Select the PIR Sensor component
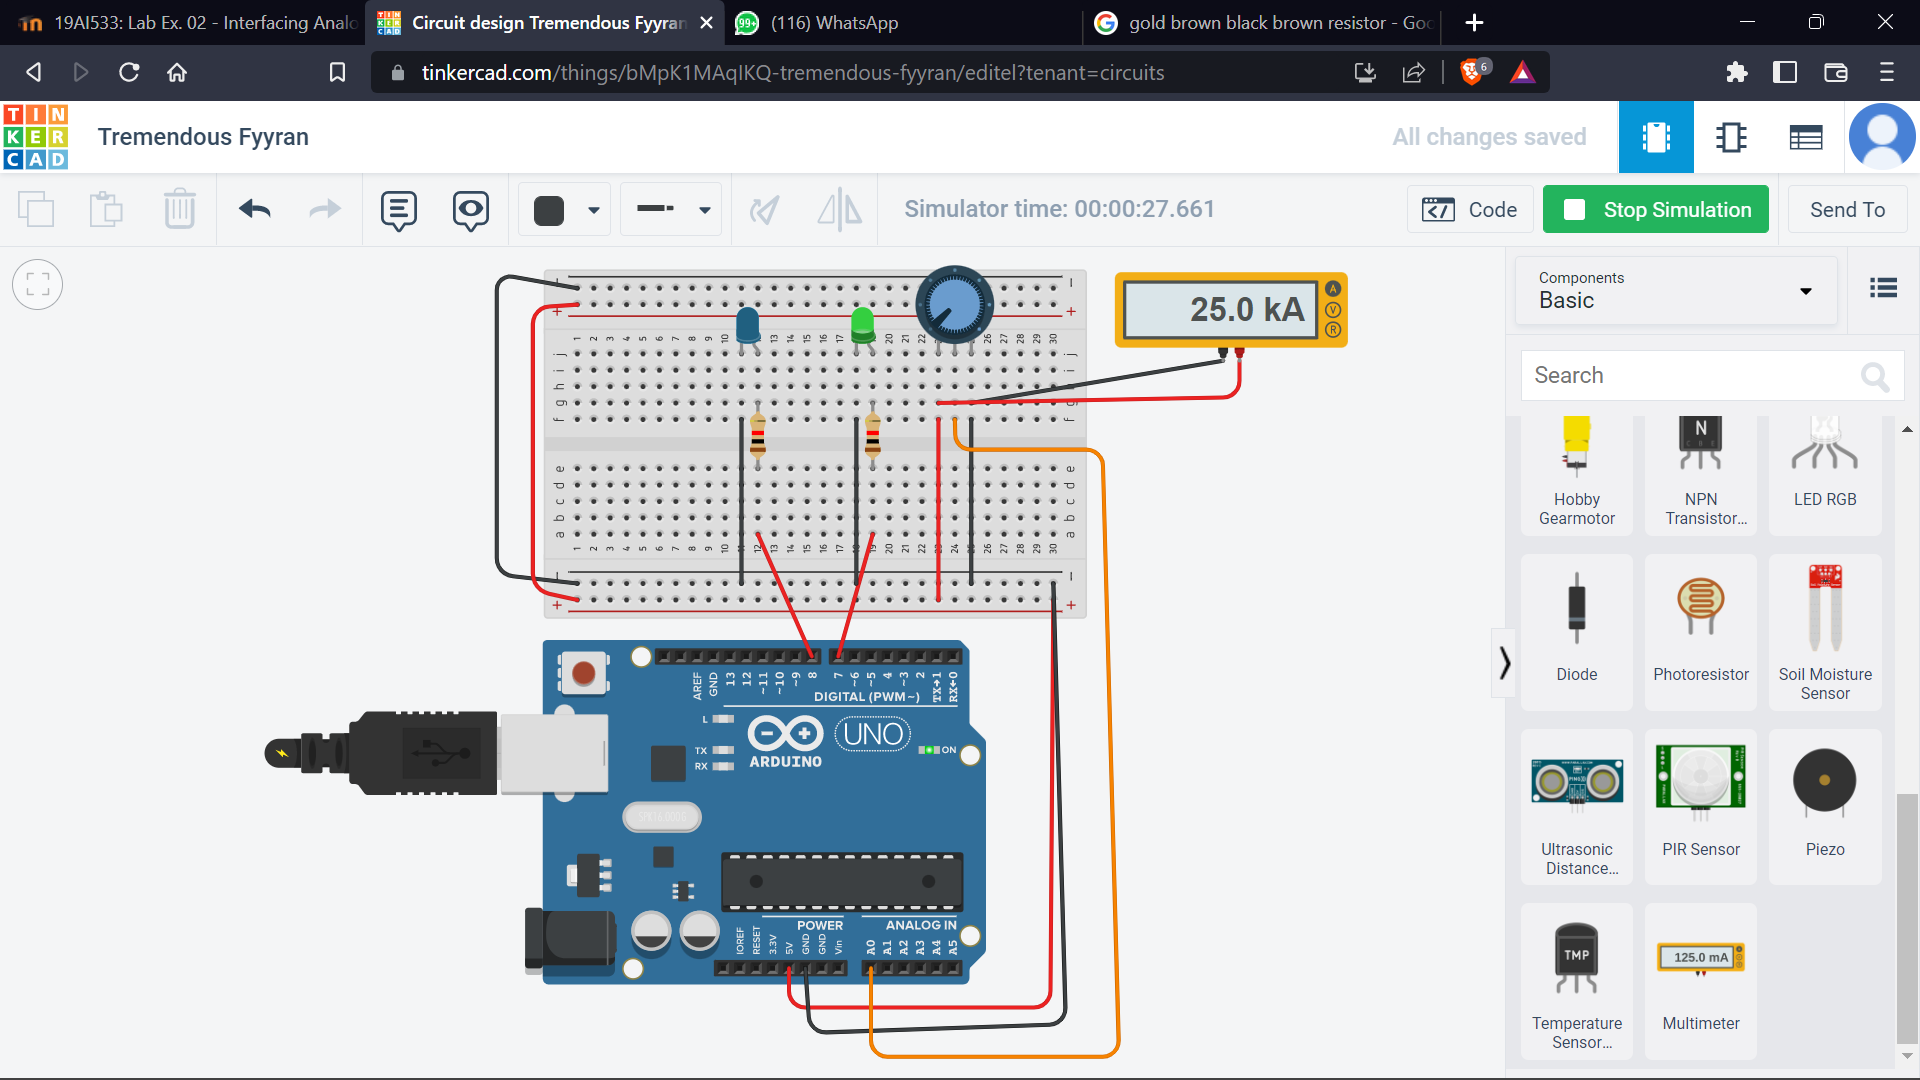1920x1080 pixels. click(x=1701, y=807)
